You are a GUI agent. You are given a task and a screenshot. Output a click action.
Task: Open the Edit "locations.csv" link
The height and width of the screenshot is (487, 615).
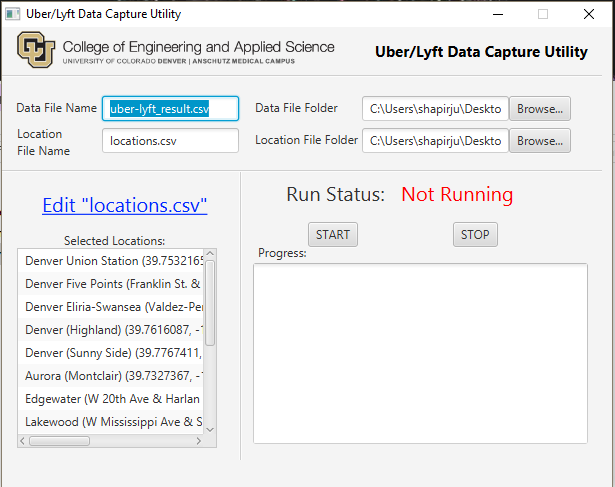point(125,205)
